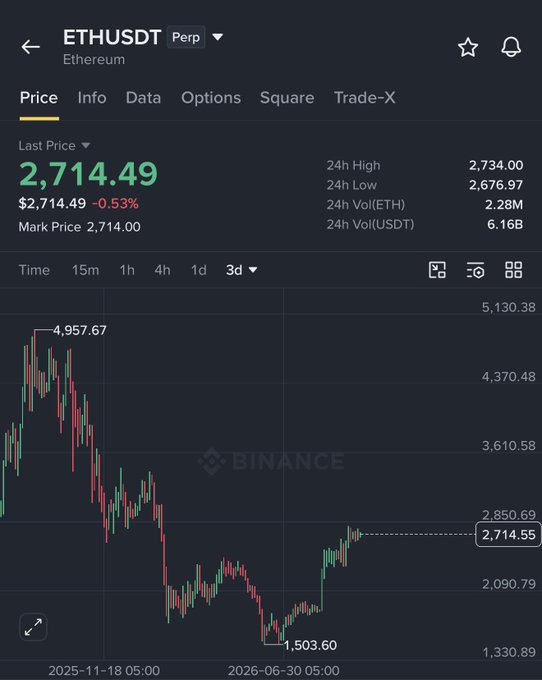Select the 1h interval
This screenshot has height=680, width=542.
tap(127, 270)
